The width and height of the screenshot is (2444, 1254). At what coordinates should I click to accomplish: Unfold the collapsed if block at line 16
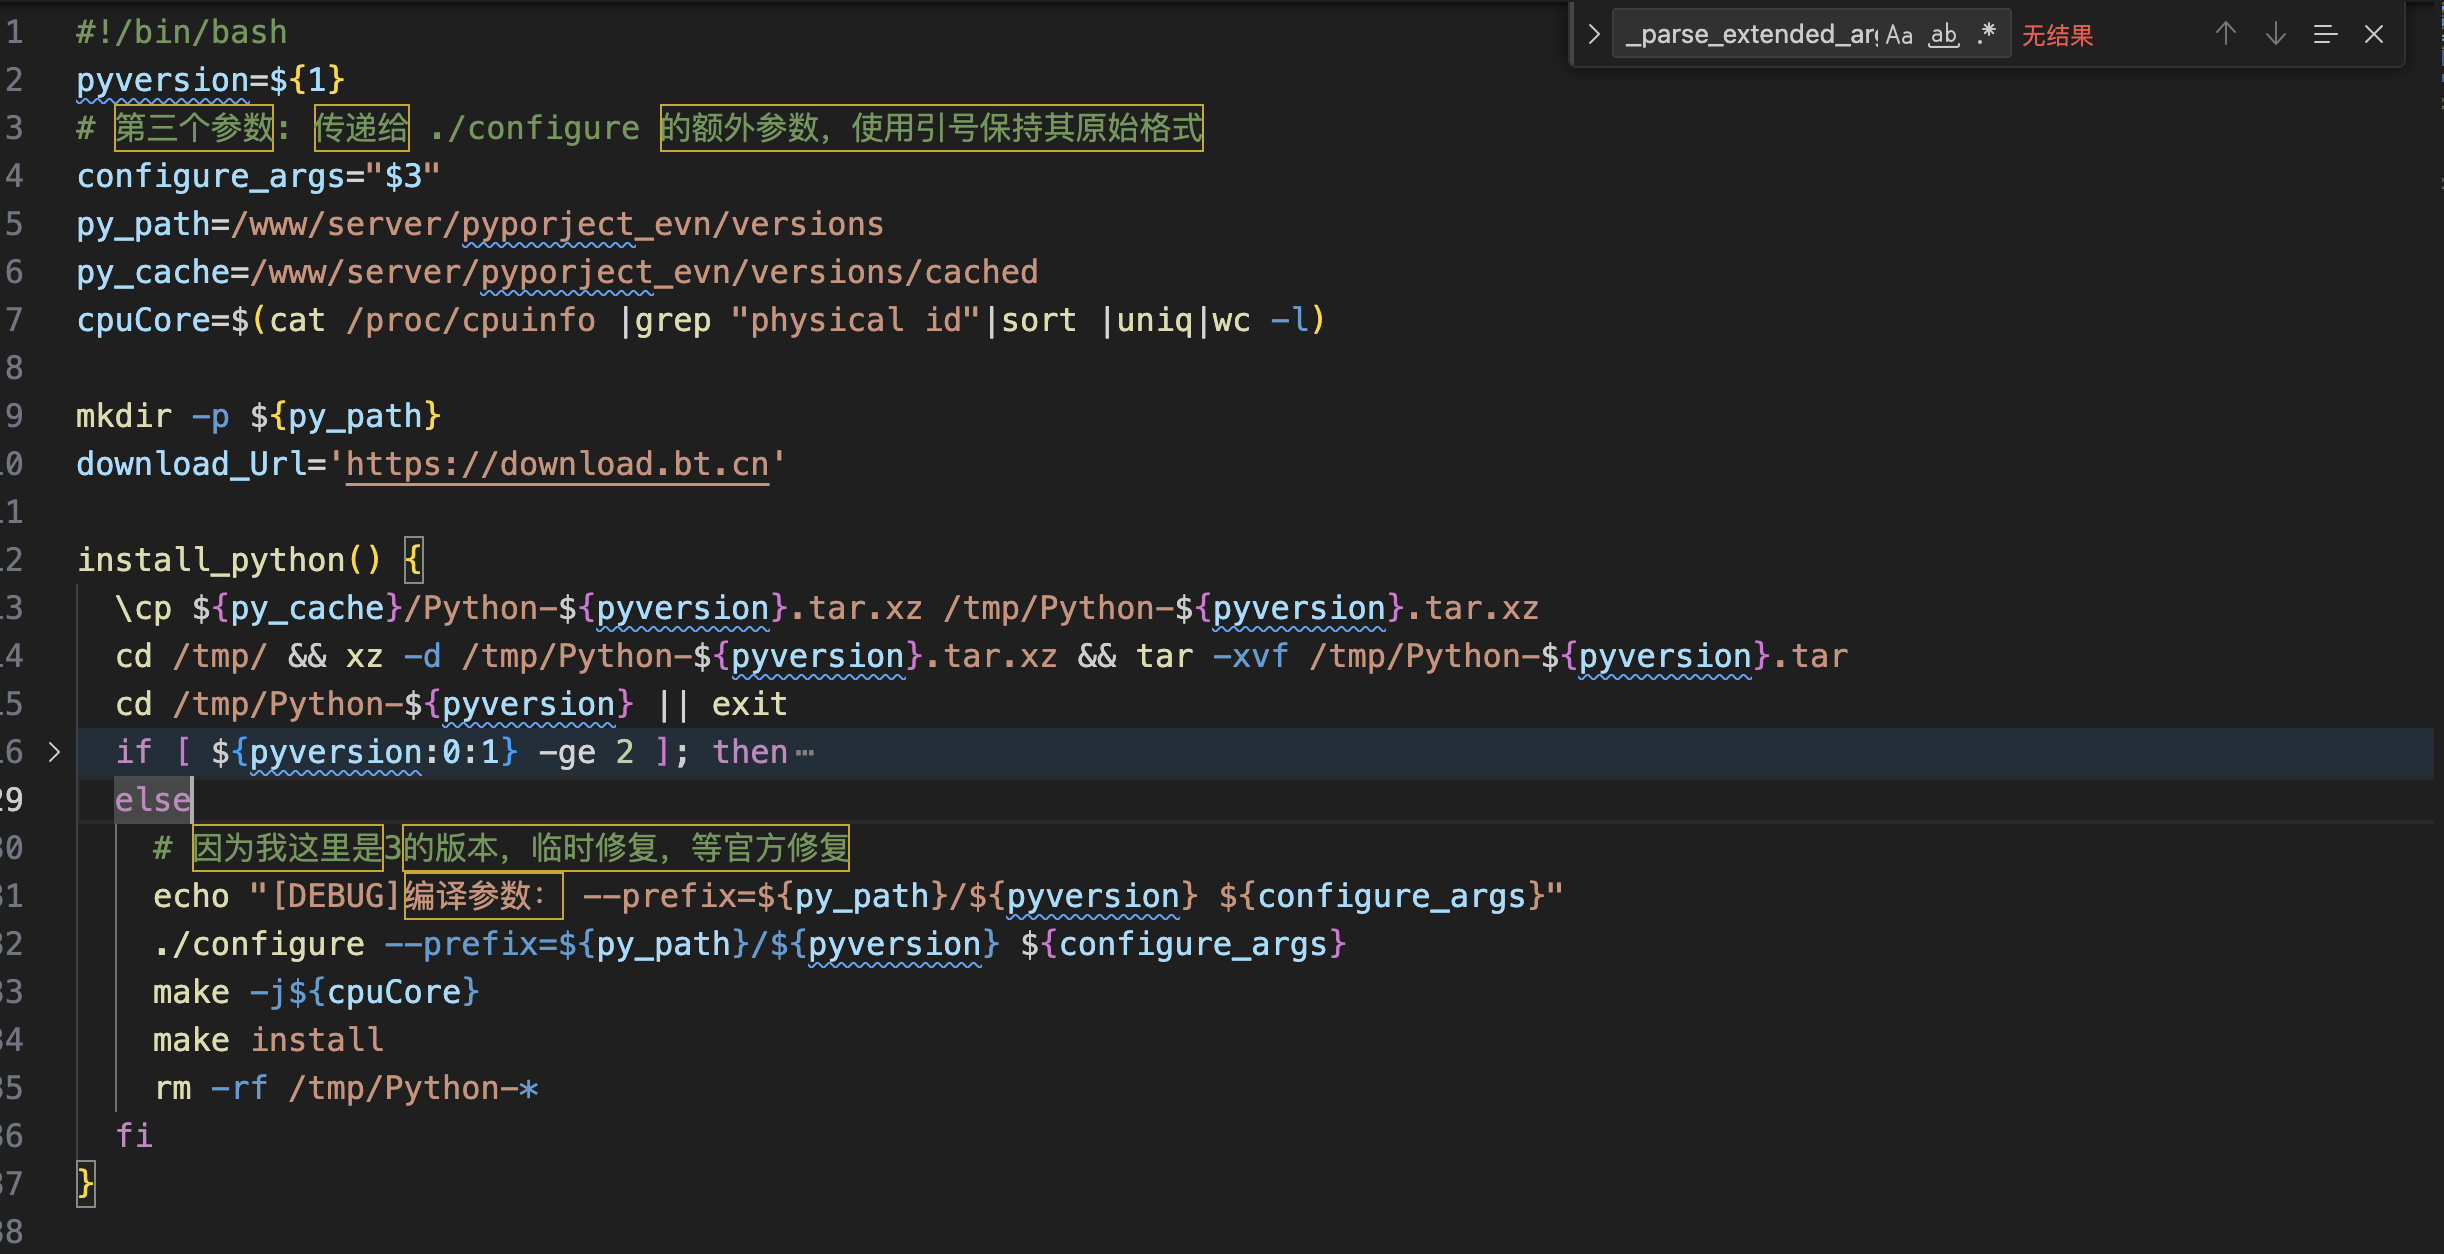click(55, 752)
